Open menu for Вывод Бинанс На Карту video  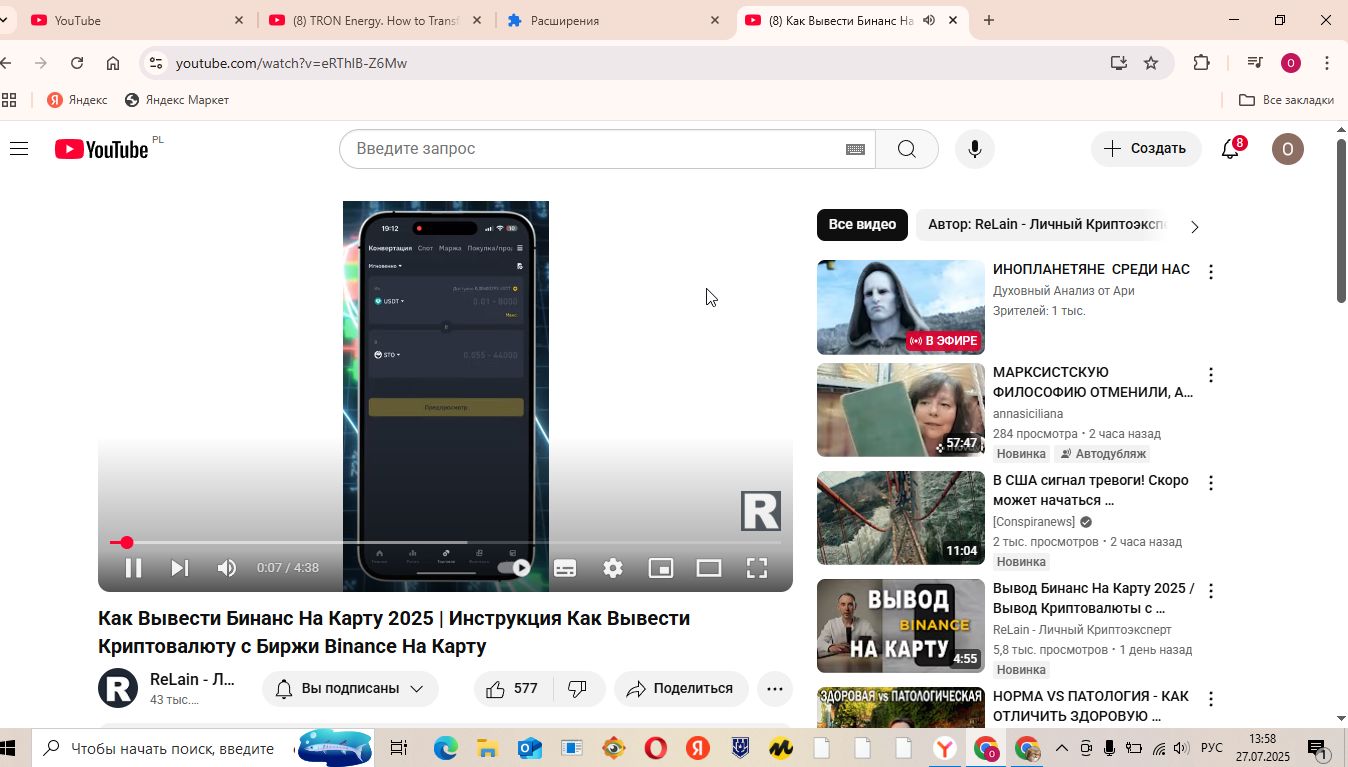[1211, 591]
